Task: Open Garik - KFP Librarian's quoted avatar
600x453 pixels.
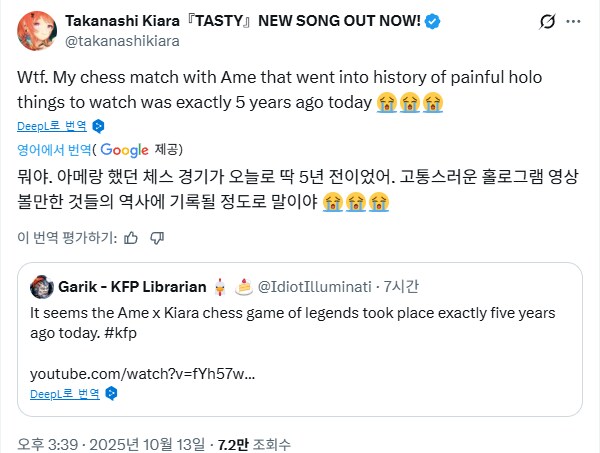Action: (41, 286)
